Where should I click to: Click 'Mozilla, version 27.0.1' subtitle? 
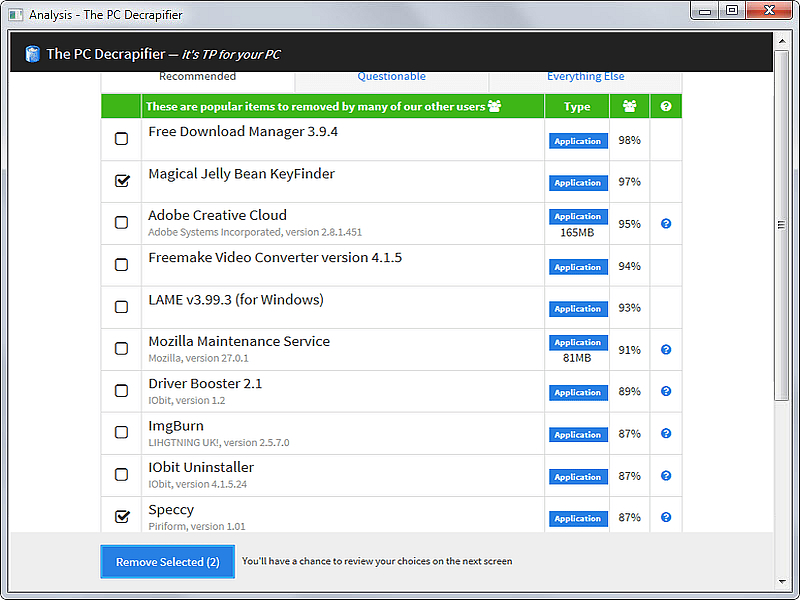click(198, 358)
